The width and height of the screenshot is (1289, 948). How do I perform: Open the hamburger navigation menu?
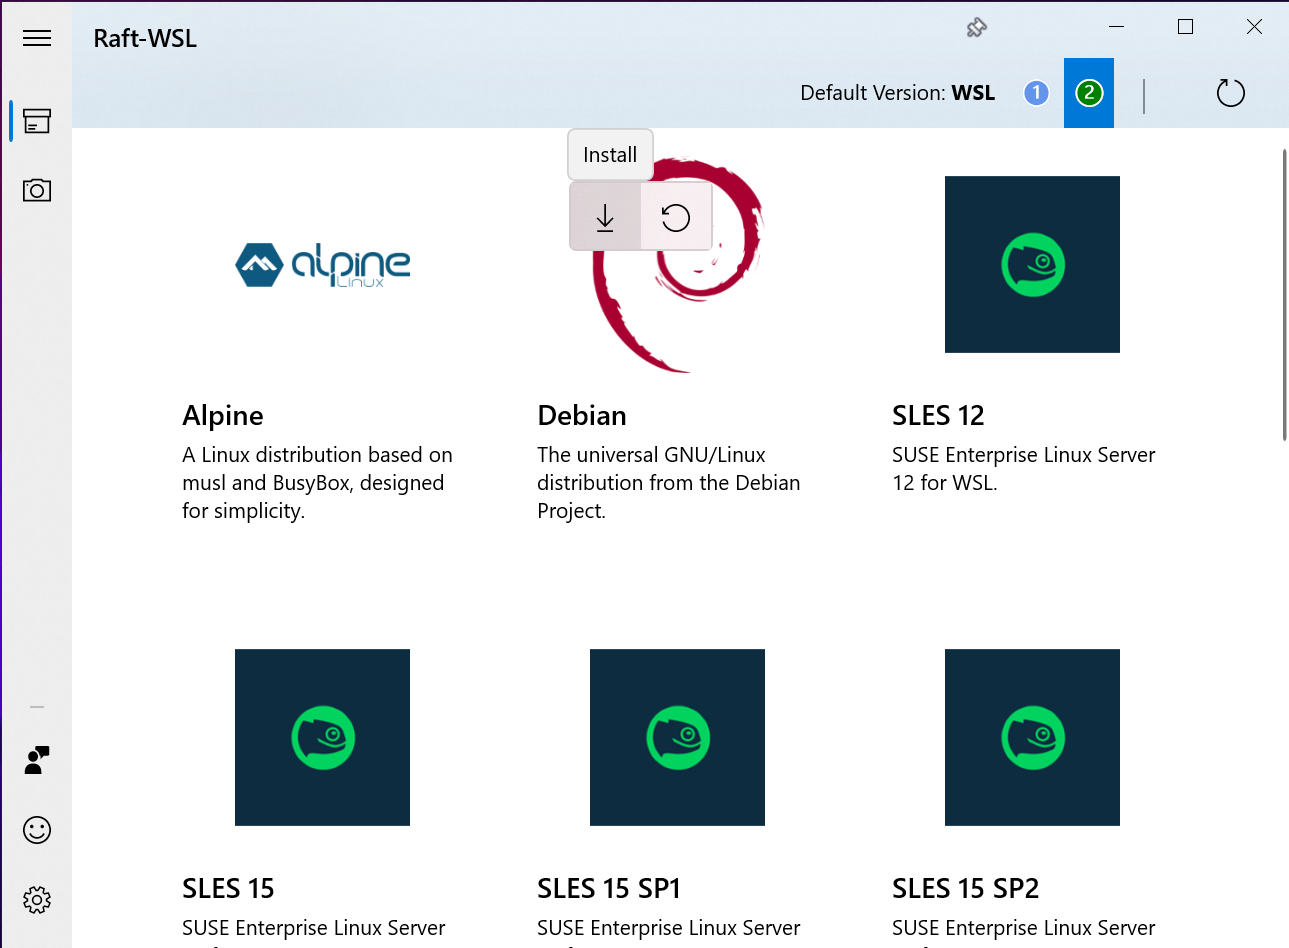pyautogui.click(x=37, y=38)
